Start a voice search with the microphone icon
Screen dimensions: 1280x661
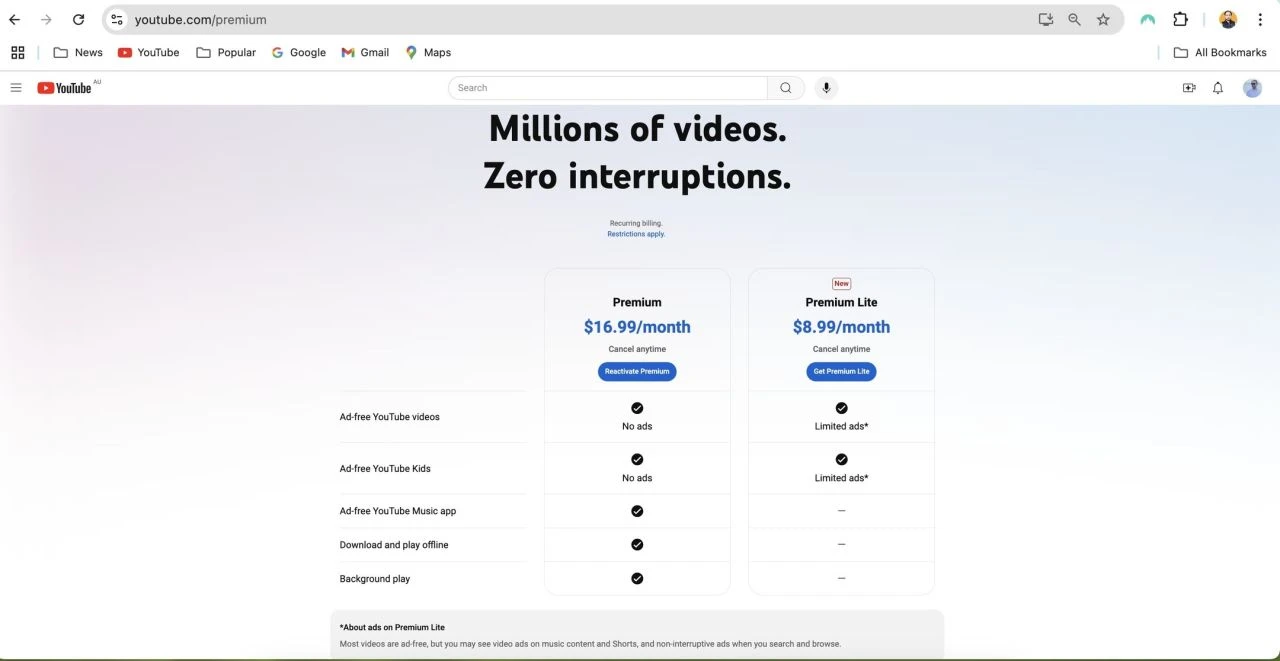825,87
